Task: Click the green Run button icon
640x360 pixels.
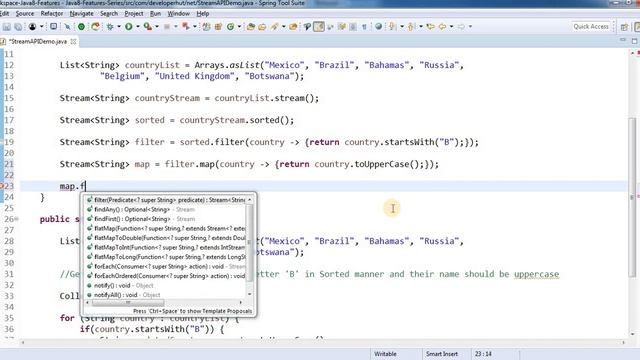Action: (x=129, y=27)
